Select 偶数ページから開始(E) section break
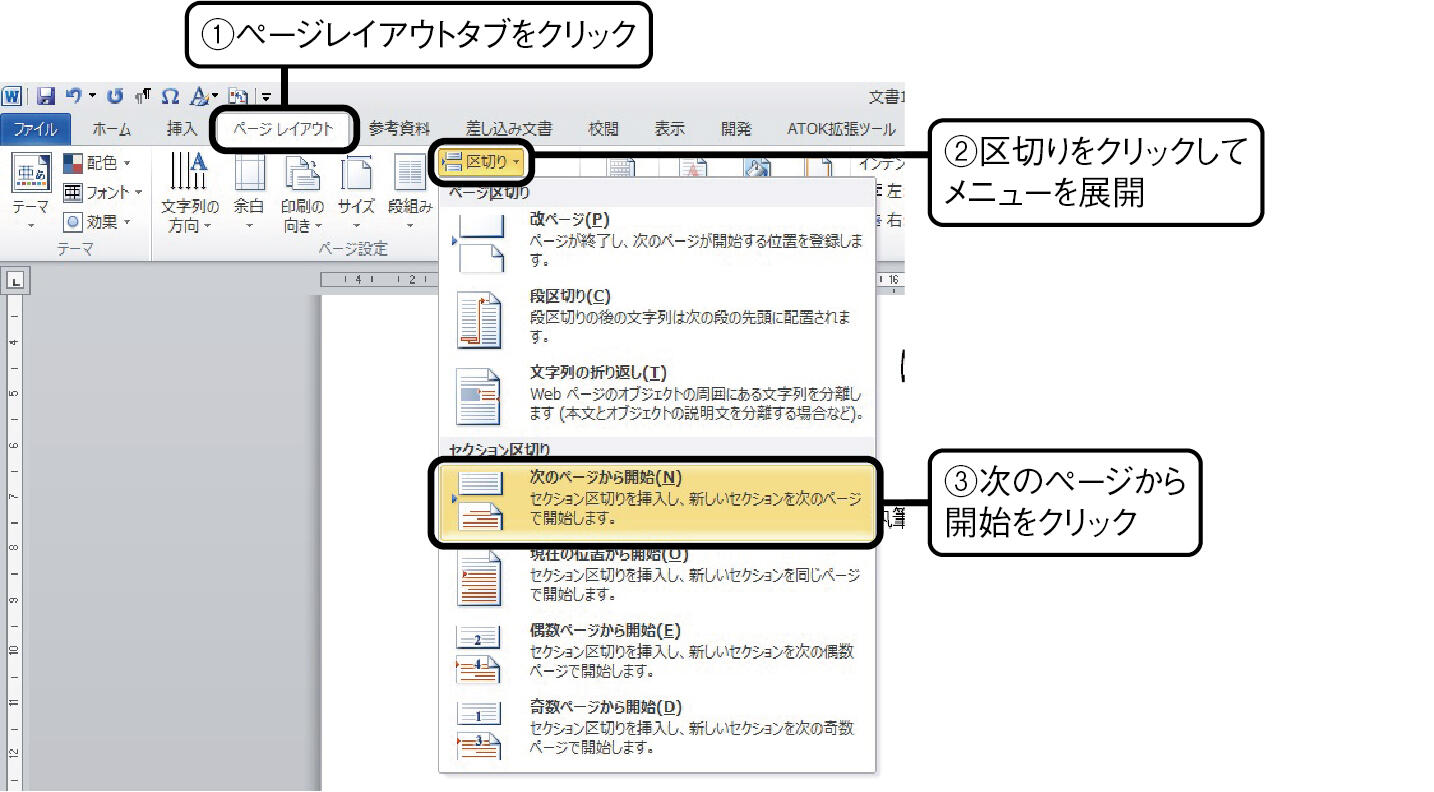The image size is (1434, 792). (x=657, y=654)
